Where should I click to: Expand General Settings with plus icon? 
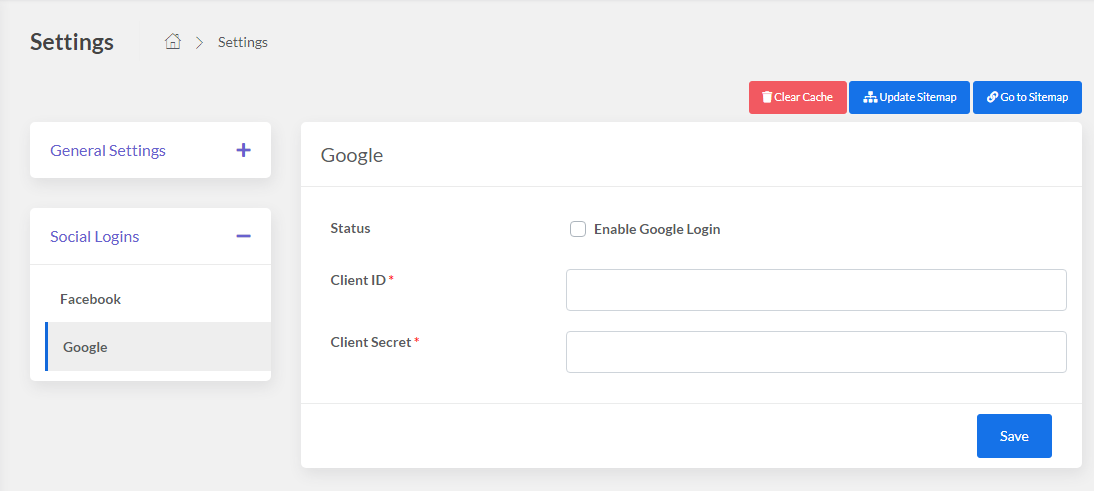pos(243,150)
